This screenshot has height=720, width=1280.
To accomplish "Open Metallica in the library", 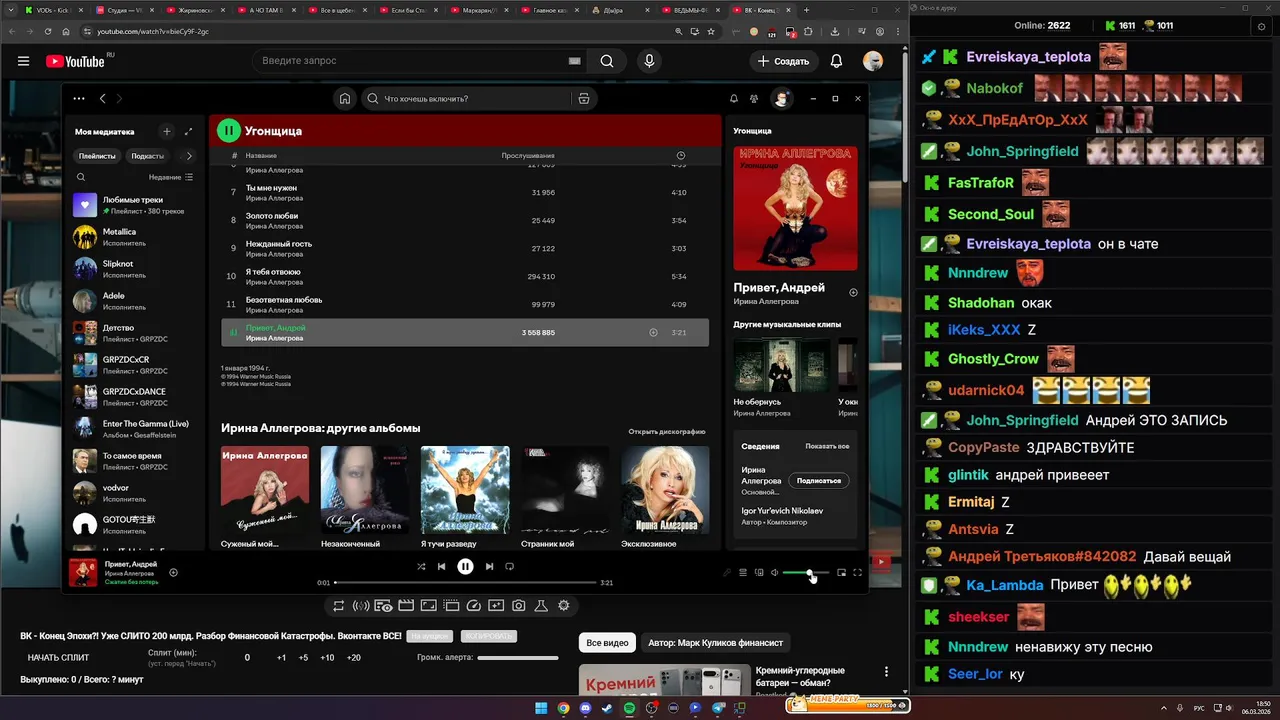I will [x=134, y=237].
